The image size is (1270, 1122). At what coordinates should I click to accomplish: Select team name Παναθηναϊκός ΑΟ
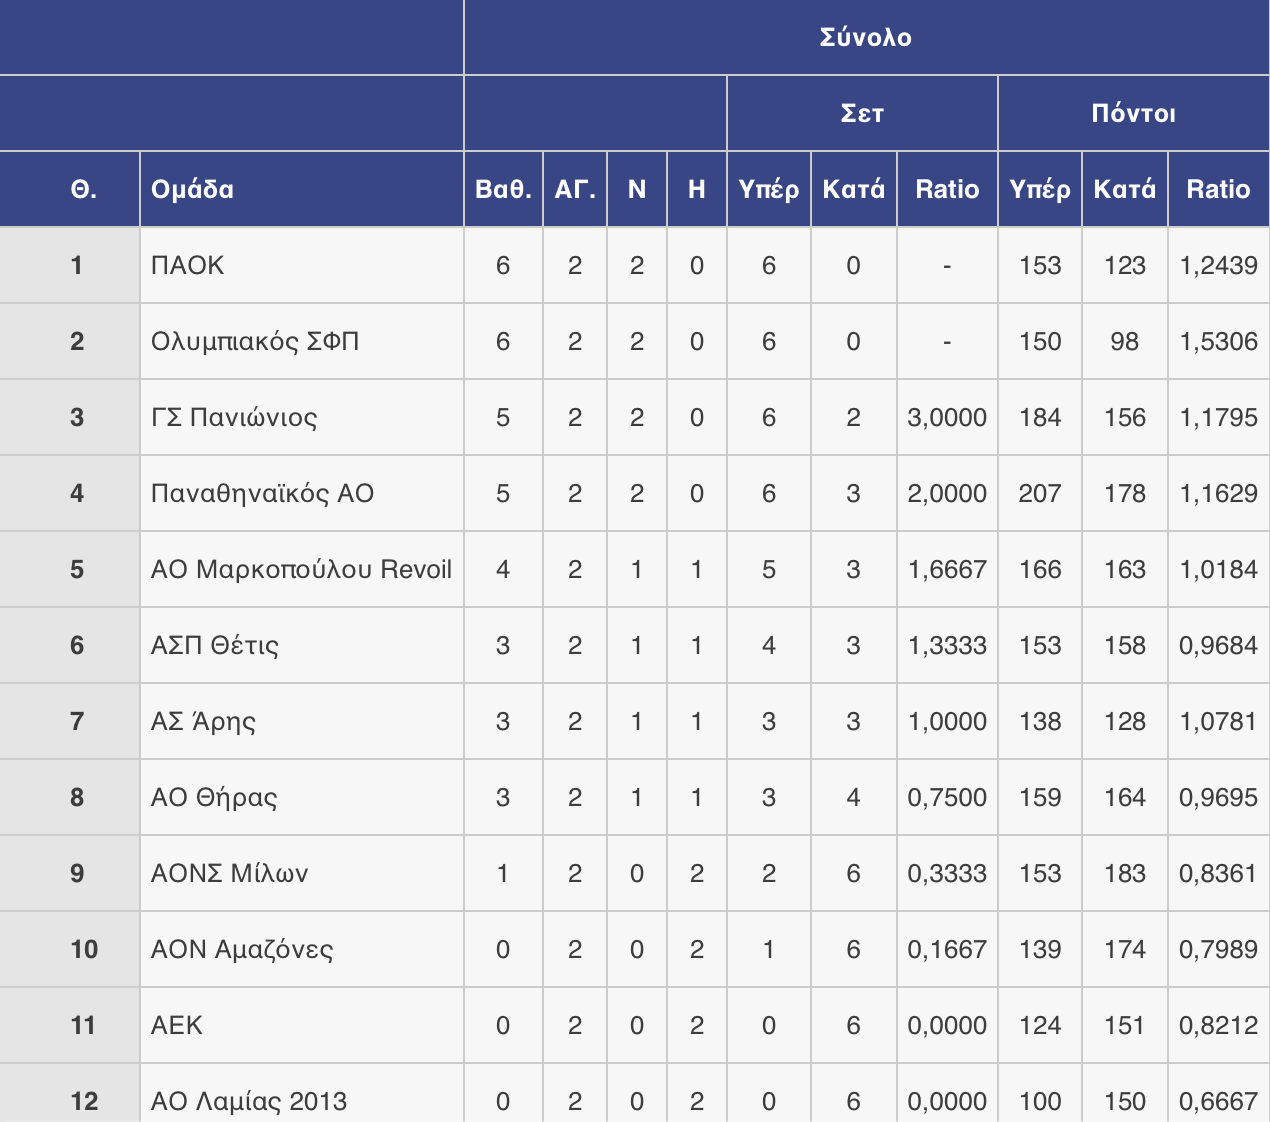pos(262,493)
